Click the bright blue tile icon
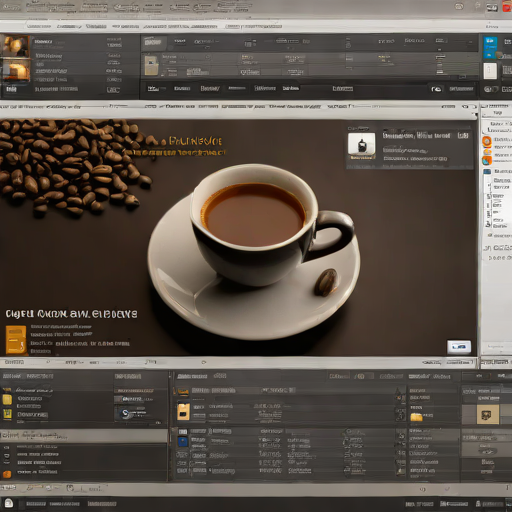 click(x=490, y=48)
